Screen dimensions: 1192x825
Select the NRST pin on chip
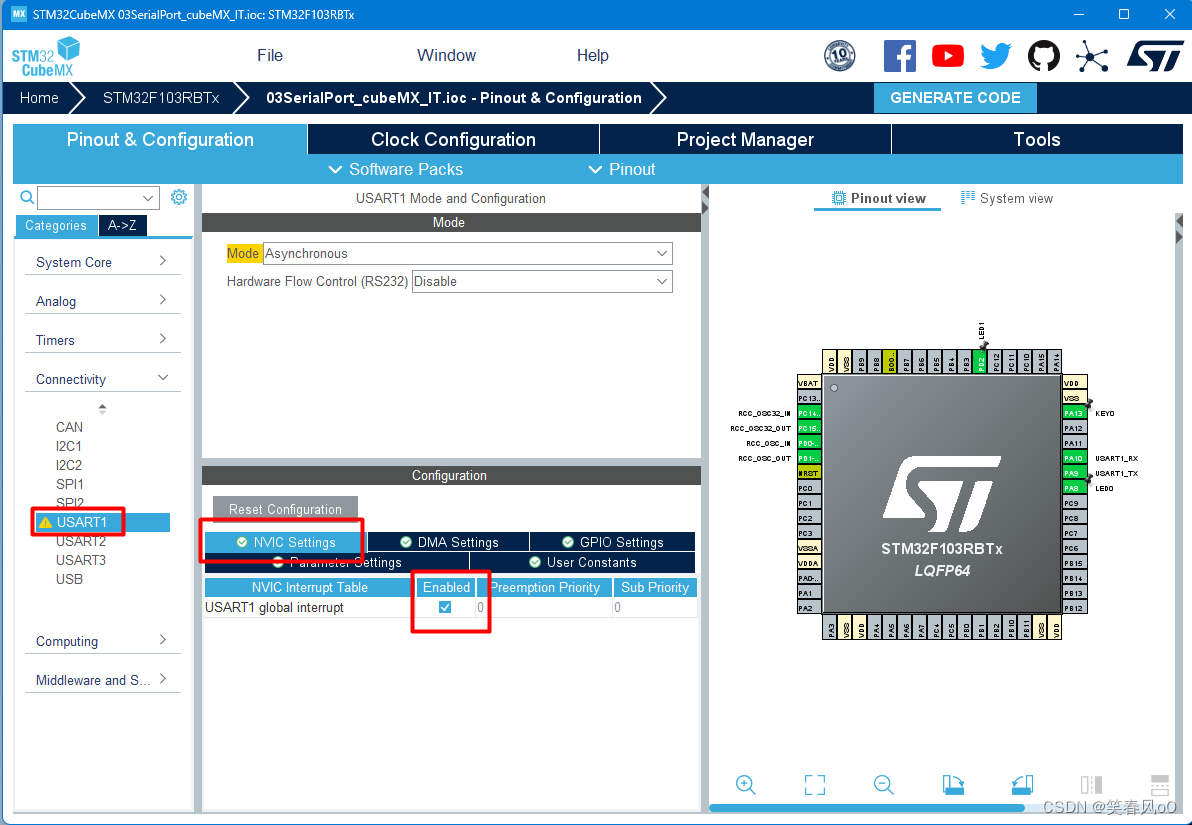pyautogui.click(x=809, y=473)
